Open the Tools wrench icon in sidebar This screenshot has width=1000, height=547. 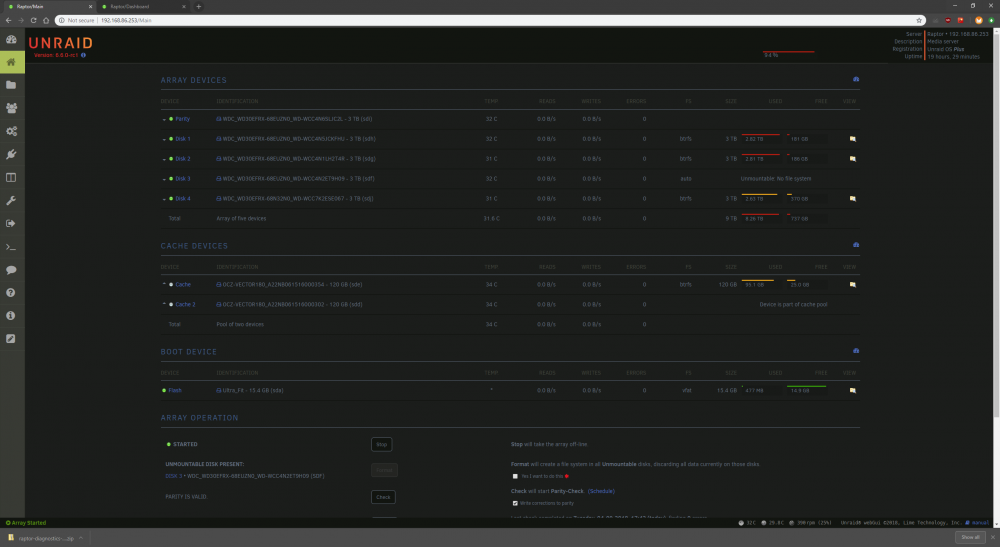(11, 200)
